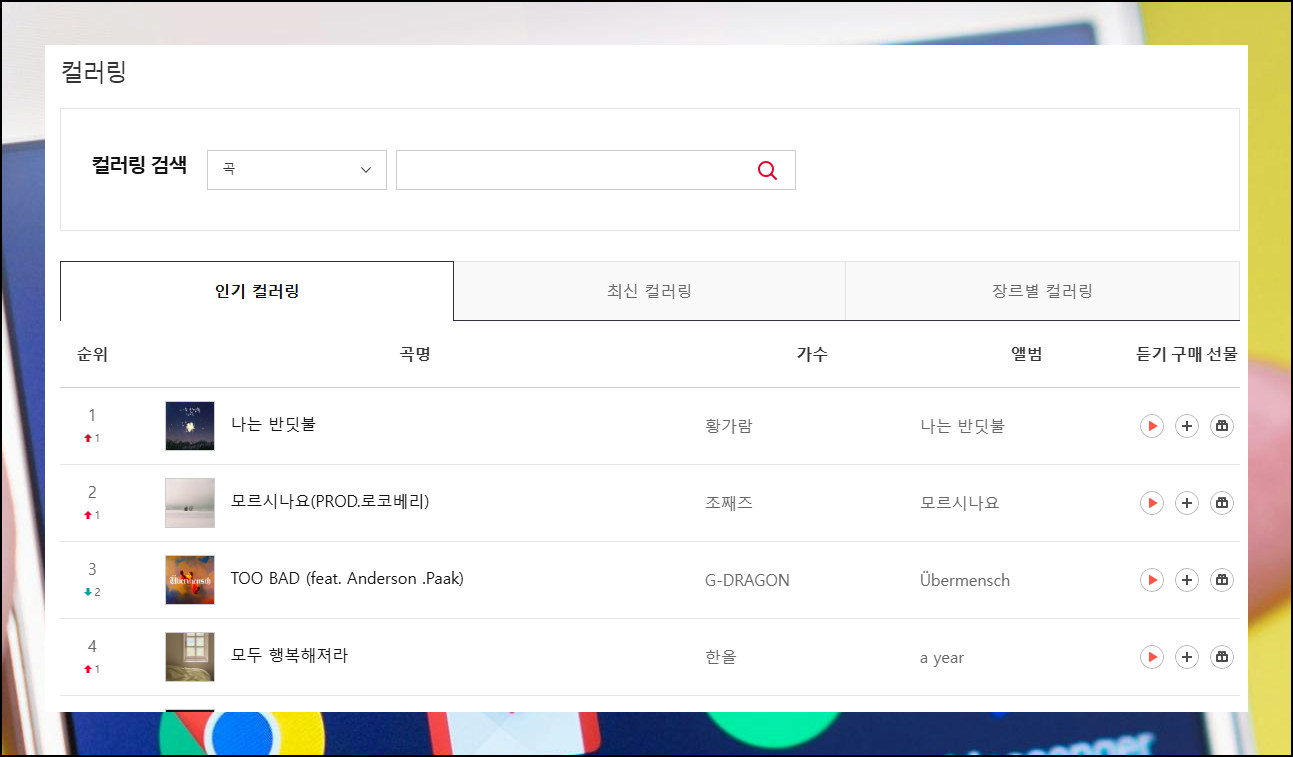Open the 곡 search type dropdown
Image resolution: width=1293 pixels, height=757 pixels.
[297, 170]
